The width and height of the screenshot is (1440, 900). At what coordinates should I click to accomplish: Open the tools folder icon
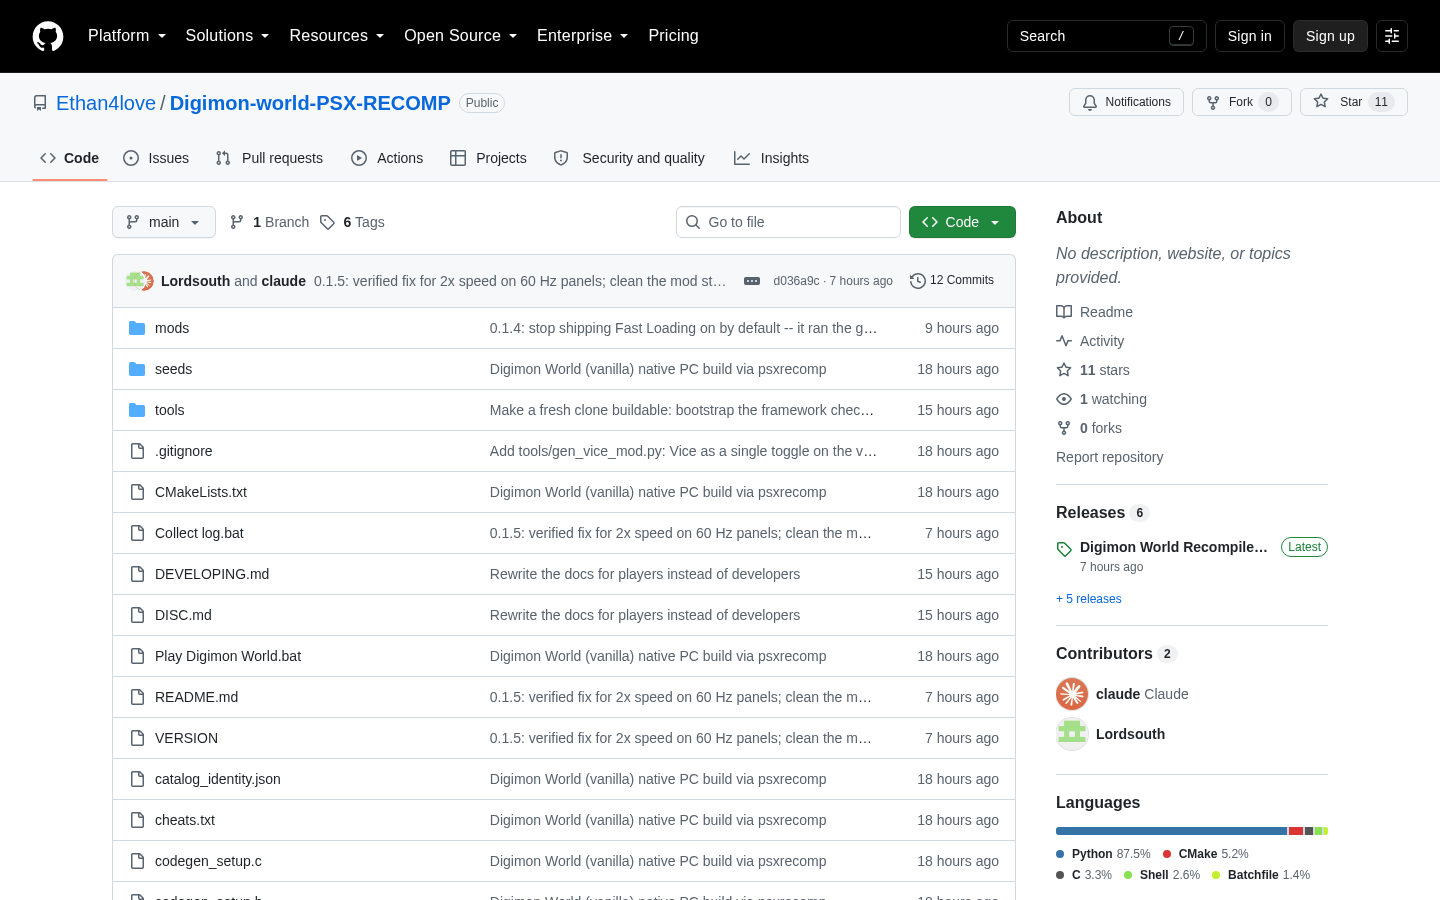pyautogui.click(x=137, y=410)
